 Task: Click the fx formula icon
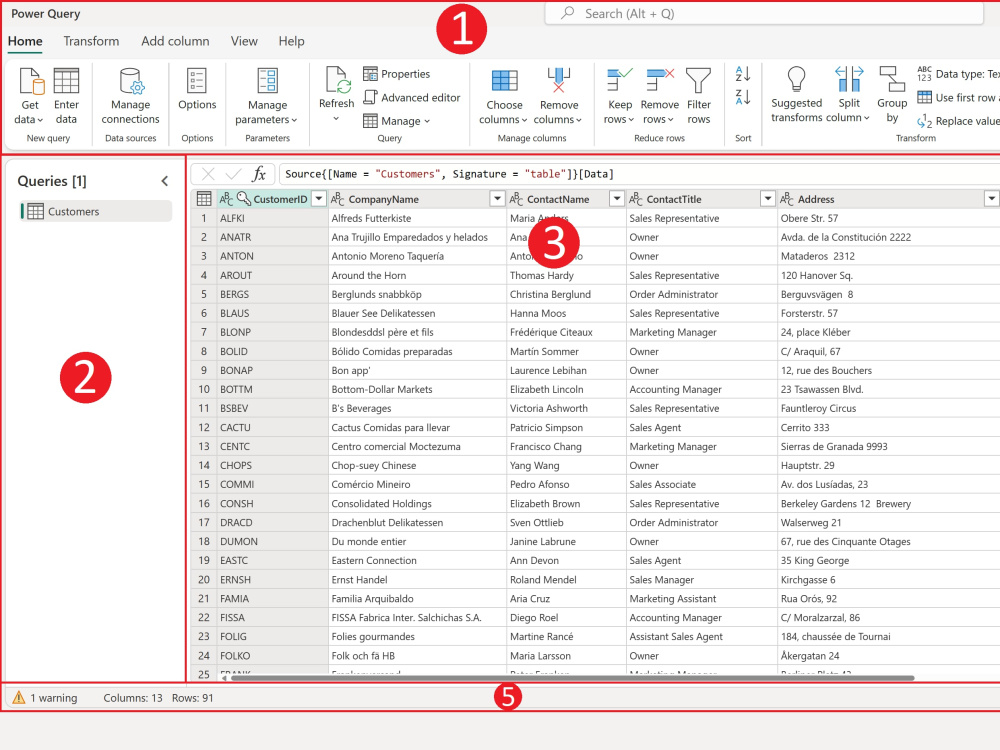[x=259, y=173]
